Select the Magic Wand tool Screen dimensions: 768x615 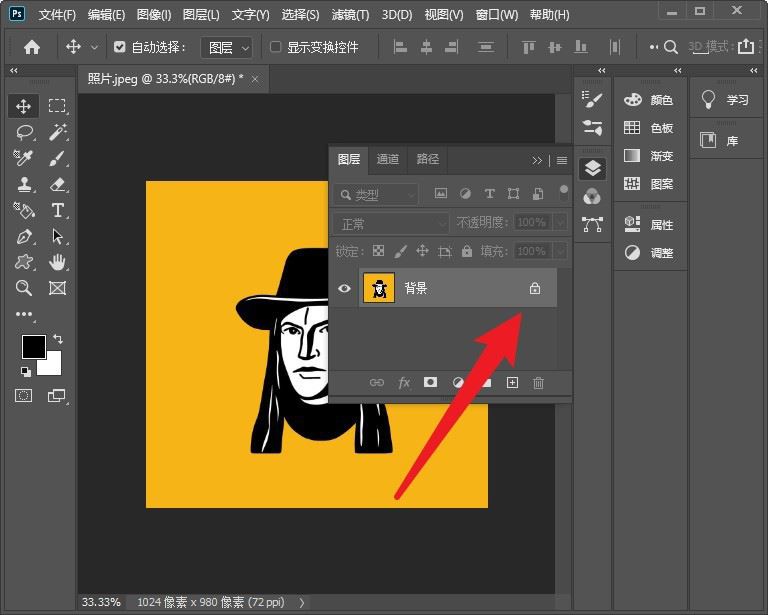coord(57,132)
